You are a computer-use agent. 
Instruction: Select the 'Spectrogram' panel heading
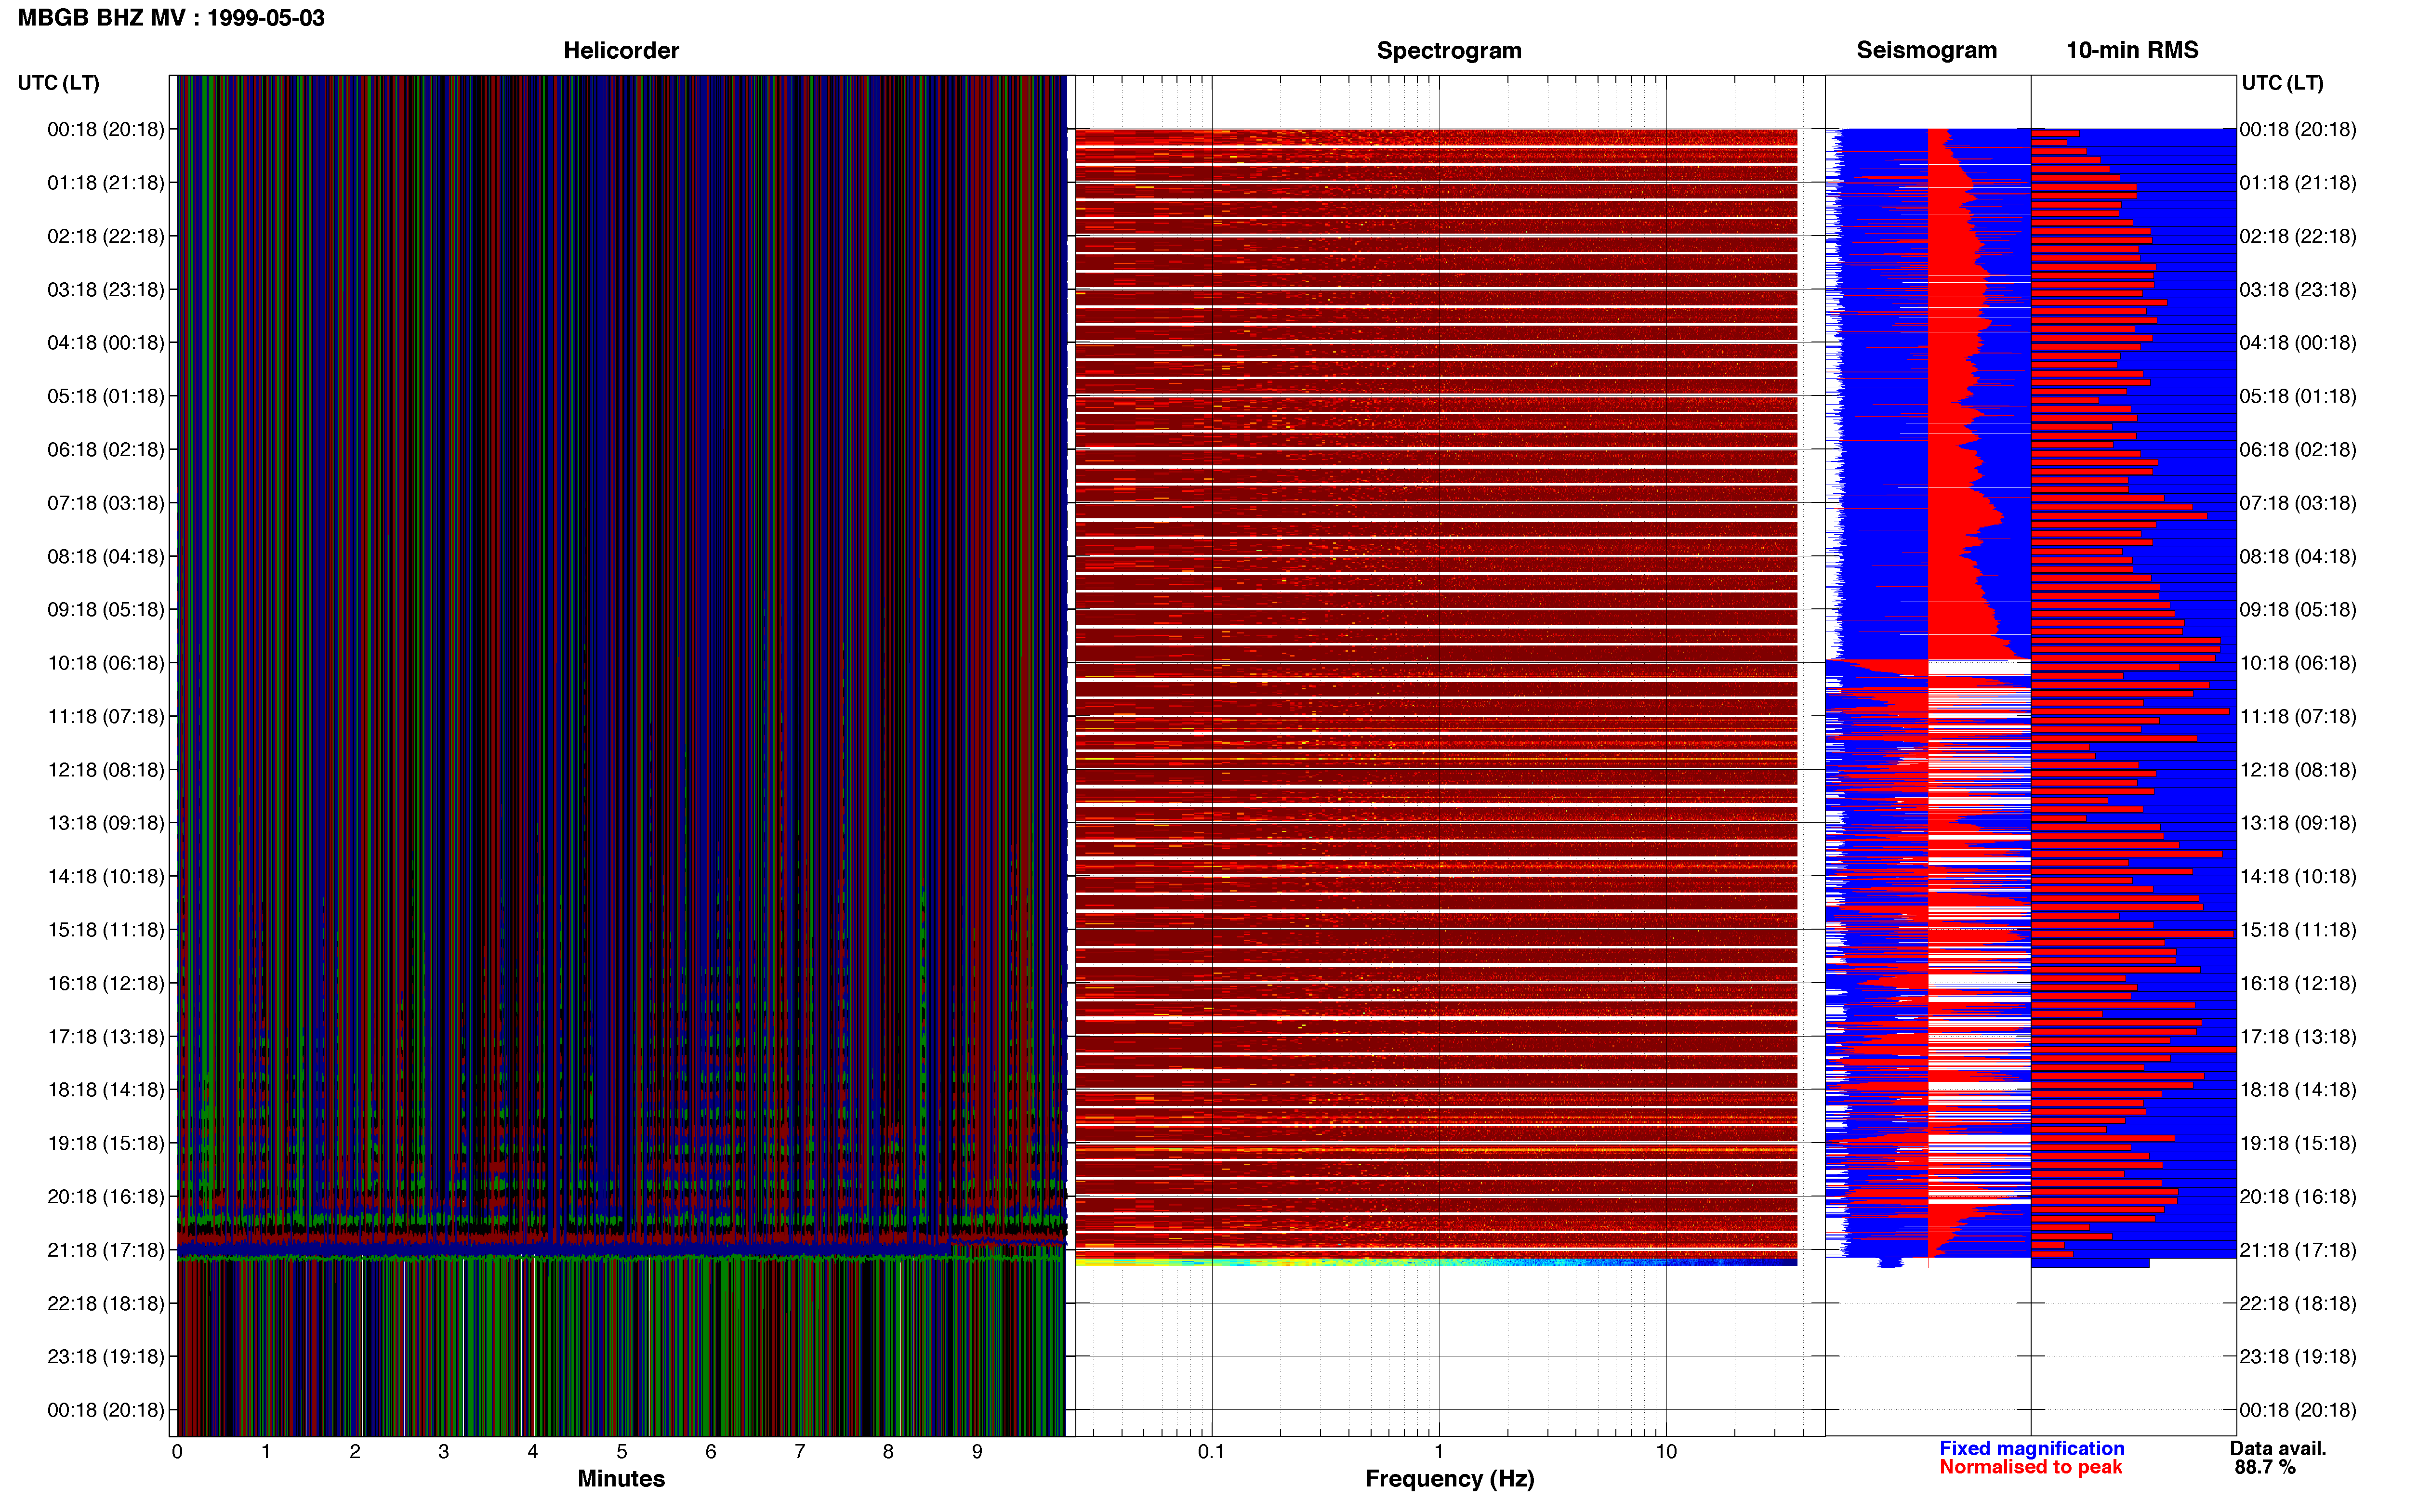tap(1449, 50)
